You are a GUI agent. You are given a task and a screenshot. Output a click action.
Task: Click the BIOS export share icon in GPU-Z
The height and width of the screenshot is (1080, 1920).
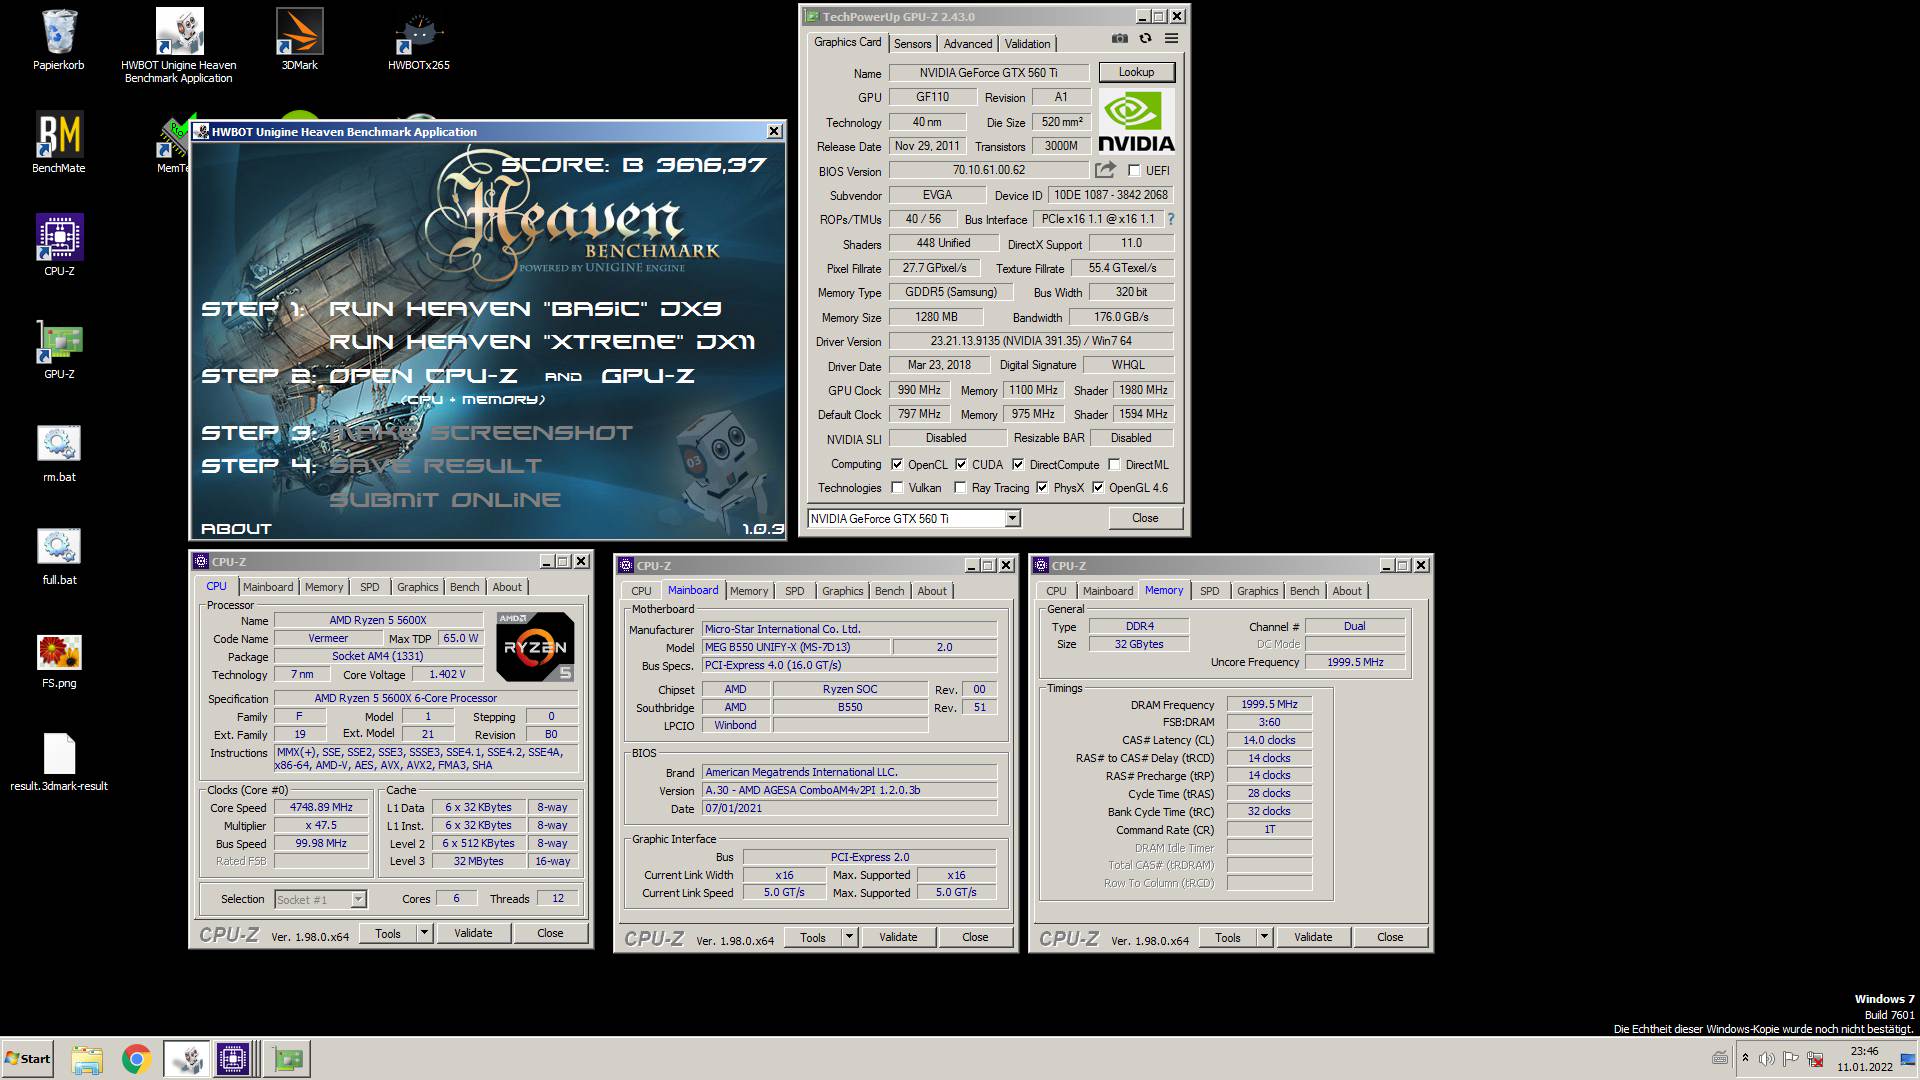[1105, 170]
